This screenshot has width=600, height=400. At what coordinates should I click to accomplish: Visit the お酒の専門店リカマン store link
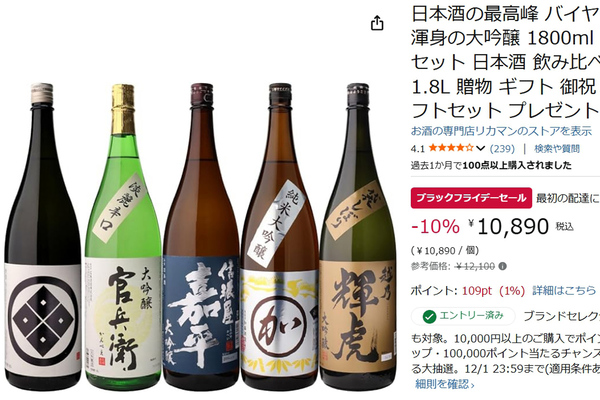(501, 131)
